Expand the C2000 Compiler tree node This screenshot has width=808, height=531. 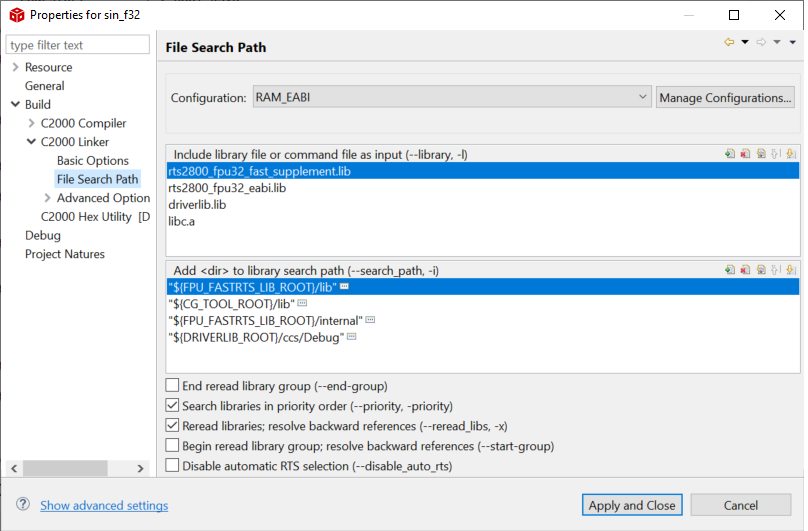coord(31,123)
